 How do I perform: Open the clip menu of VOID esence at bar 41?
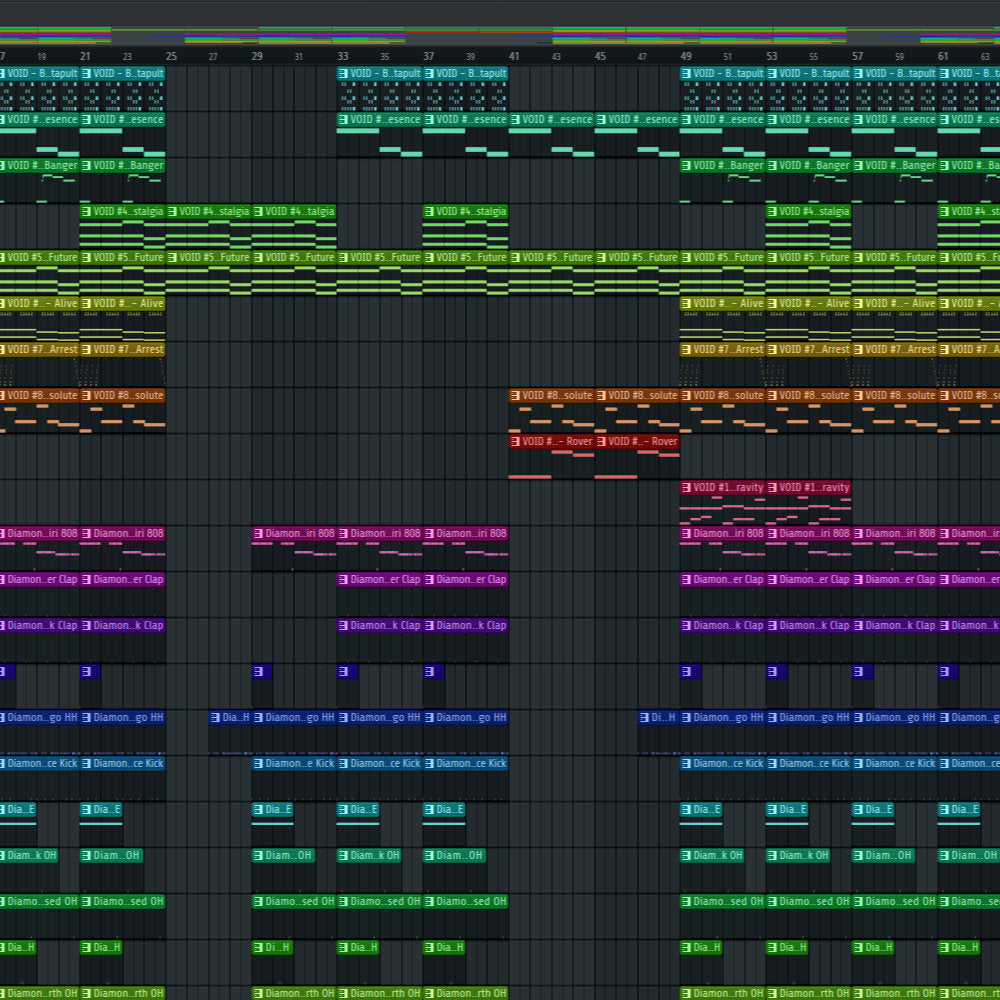[x=516, y=120]
